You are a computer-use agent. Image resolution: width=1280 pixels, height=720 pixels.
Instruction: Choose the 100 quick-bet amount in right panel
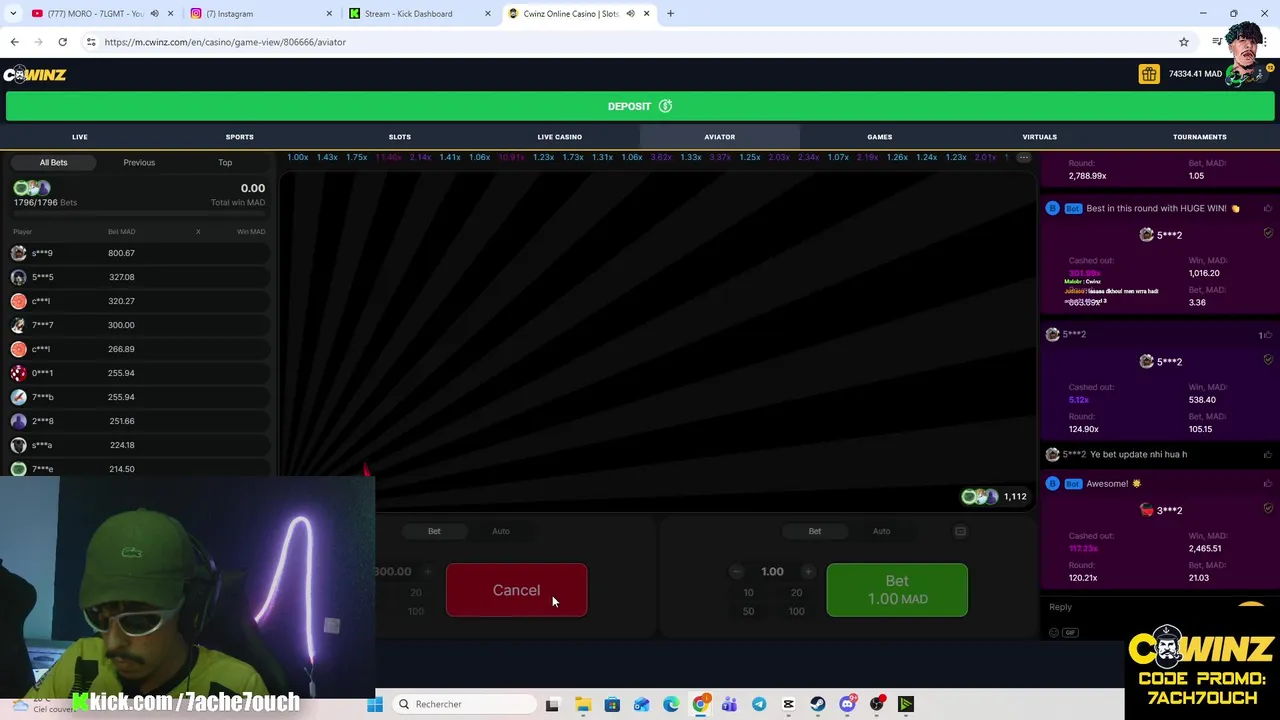point(796,611)
